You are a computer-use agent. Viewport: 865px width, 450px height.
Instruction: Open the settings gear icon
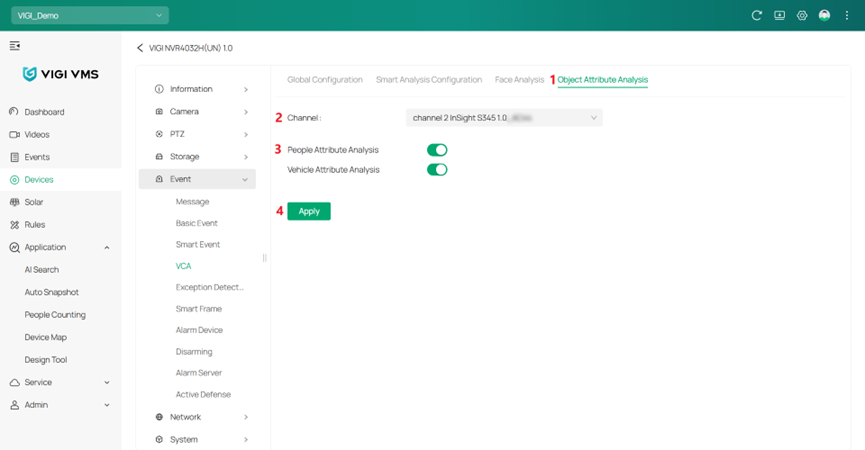802,16
